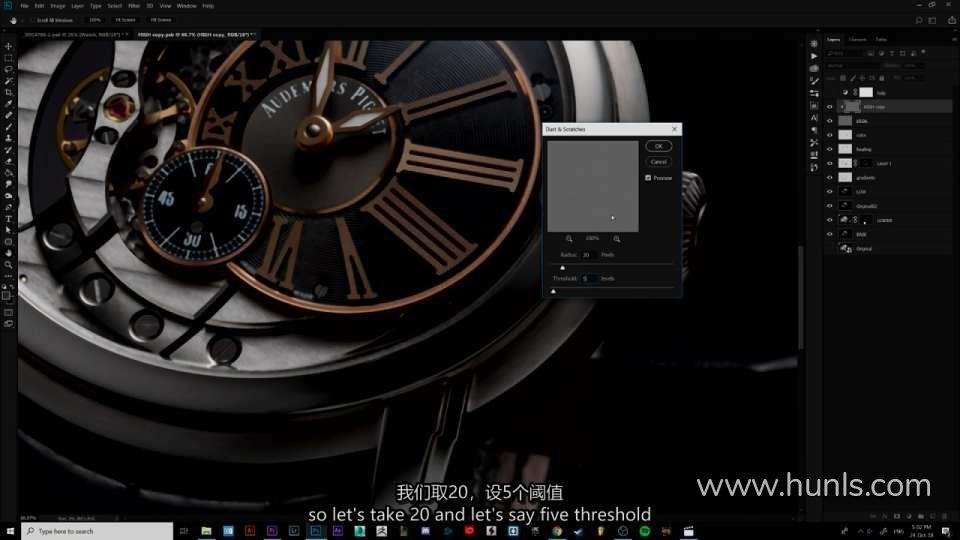Select the Crop tool
Screen dimensions: 960x540
[x=9, y=92]
